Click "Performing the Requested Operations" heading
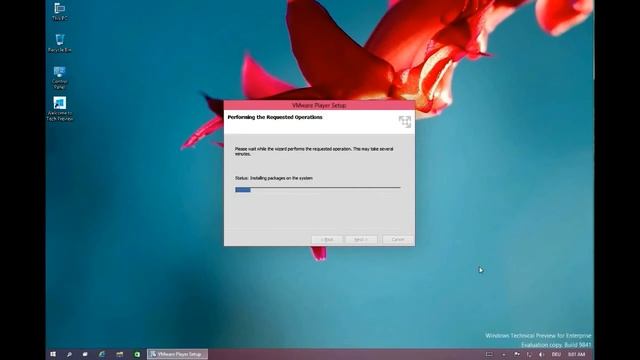Image resolution: width=640 pixels, height=360 pixels. point(275,117)
